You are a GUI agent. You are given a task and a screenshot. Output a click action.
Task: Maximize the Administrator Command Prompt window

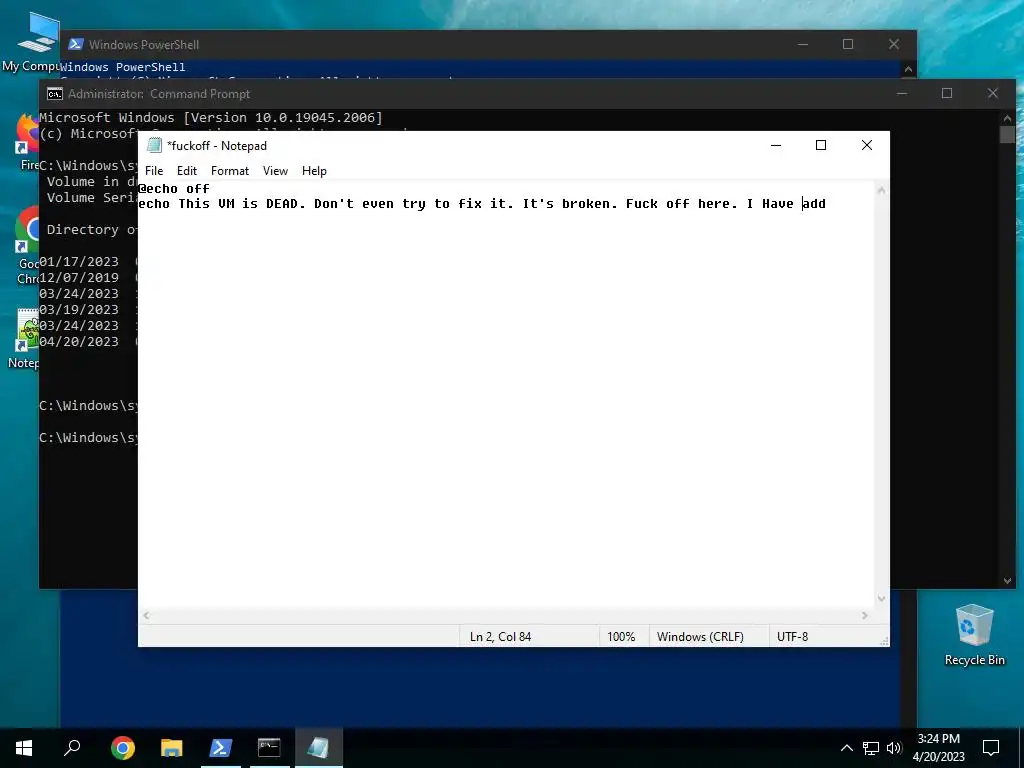[x=947, y=94]
